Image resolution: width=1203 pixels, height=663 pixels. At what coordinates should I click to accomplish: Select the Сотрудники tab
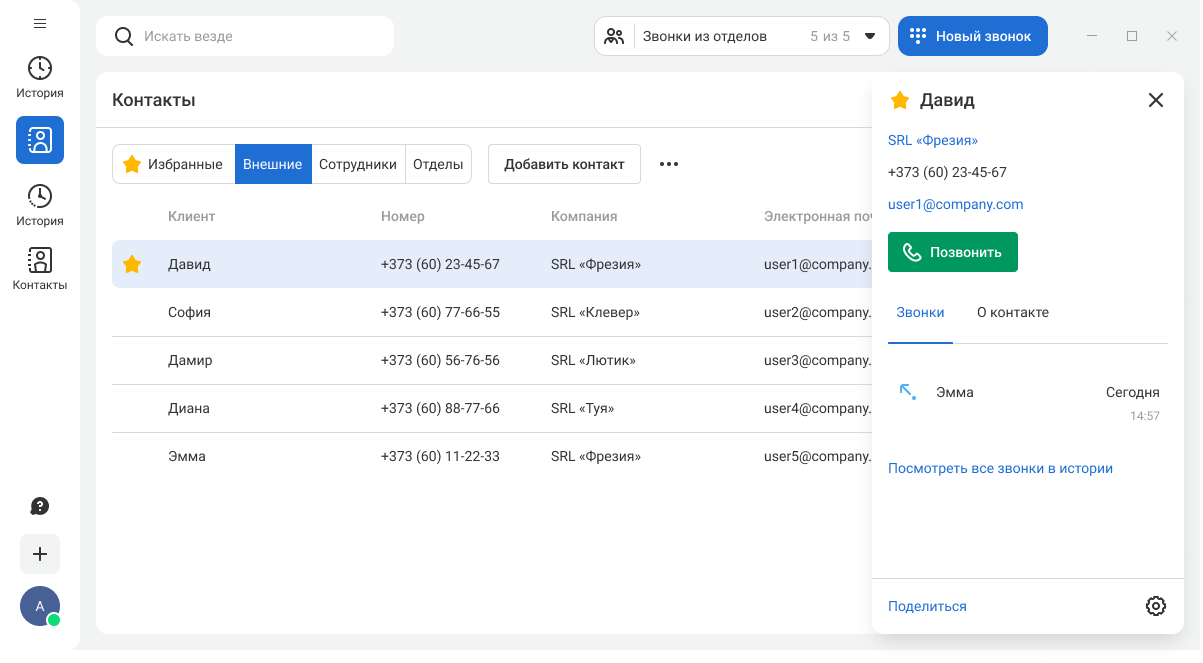pyautogui.click(x=358, y=164)
